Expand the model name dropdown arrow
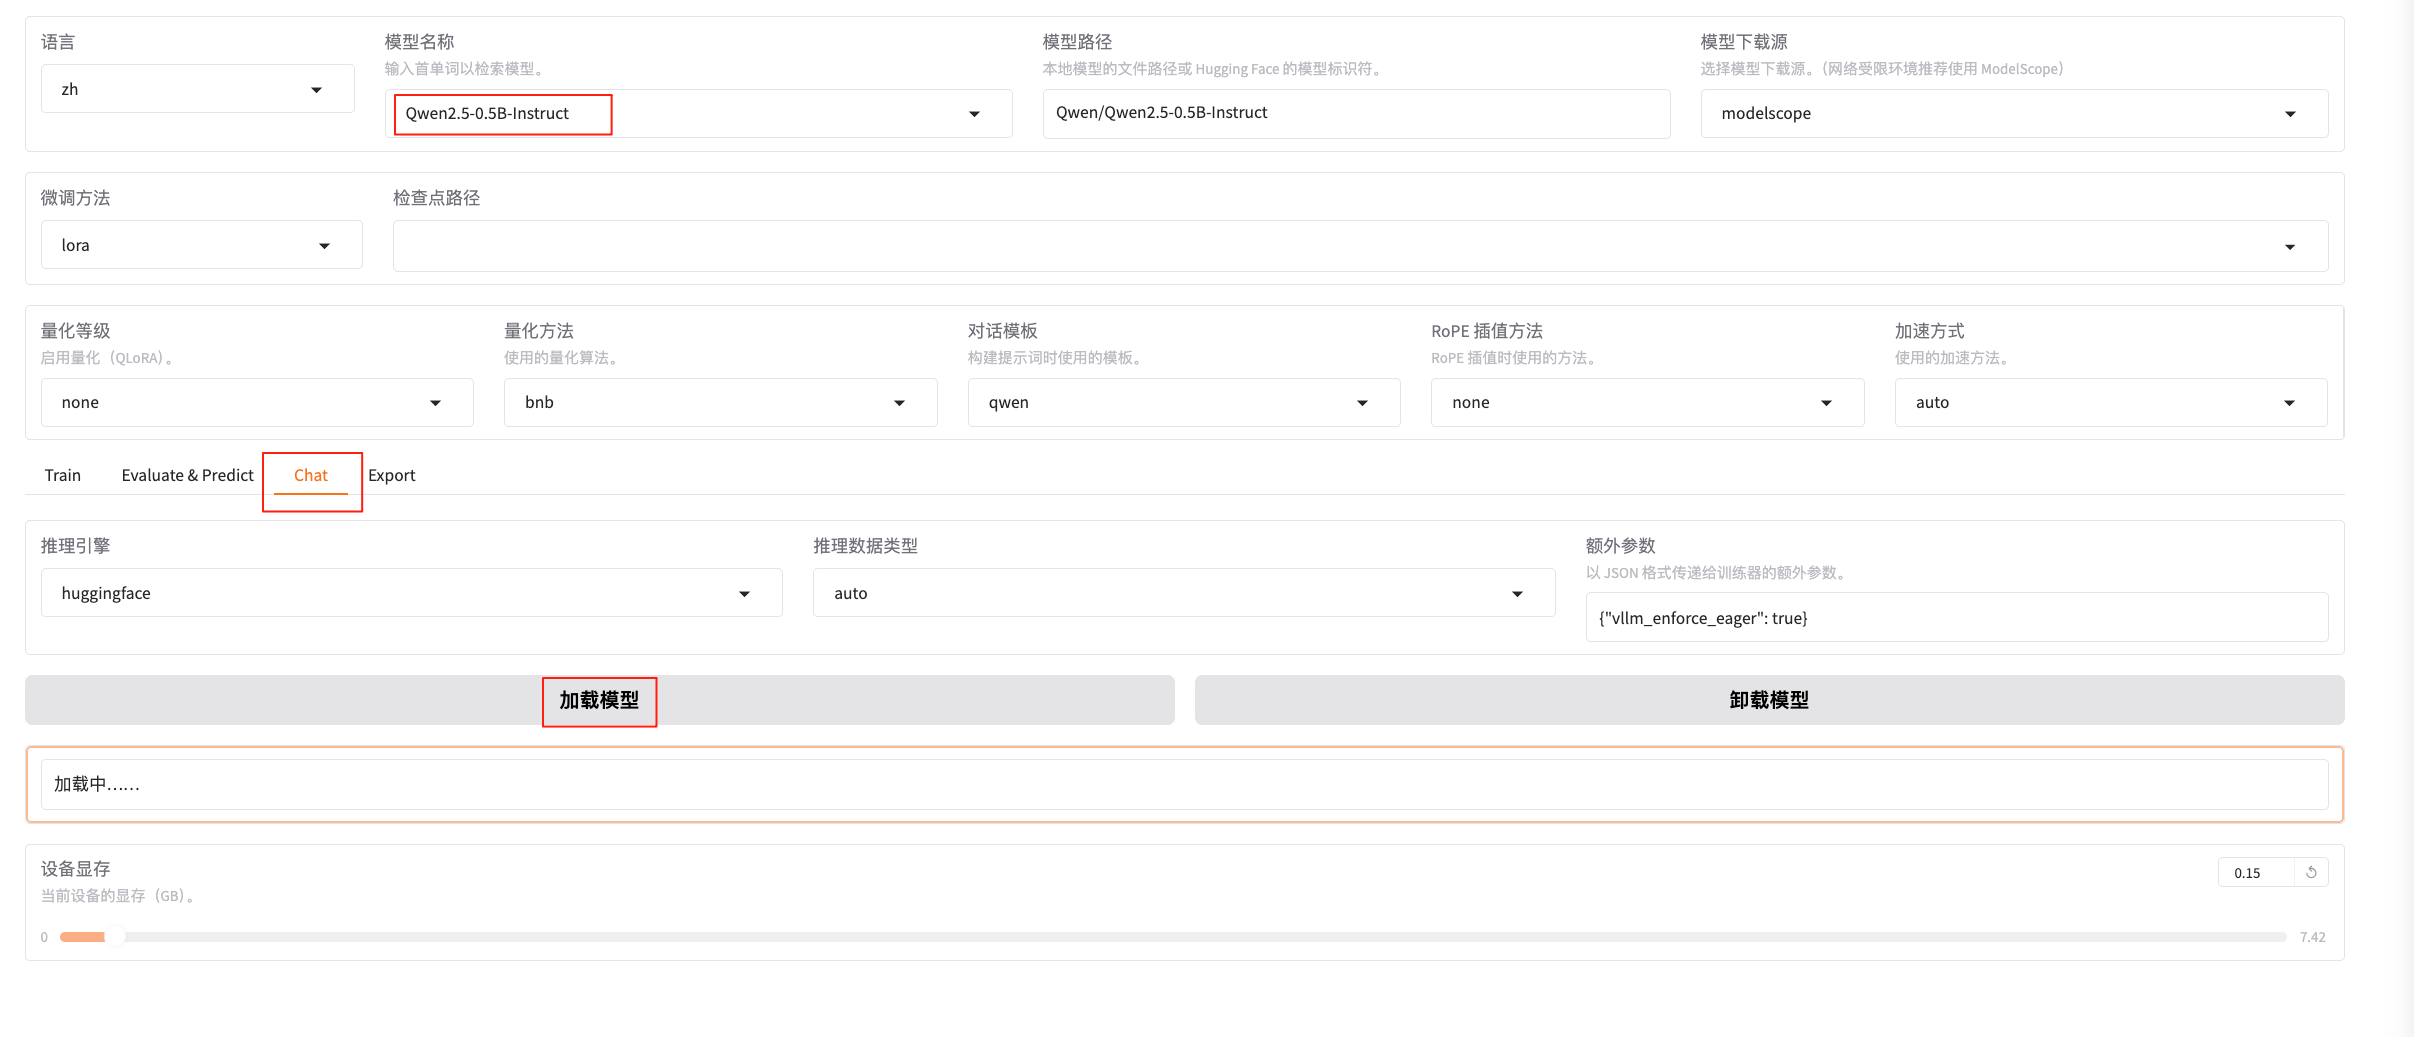 click(974, 114)
